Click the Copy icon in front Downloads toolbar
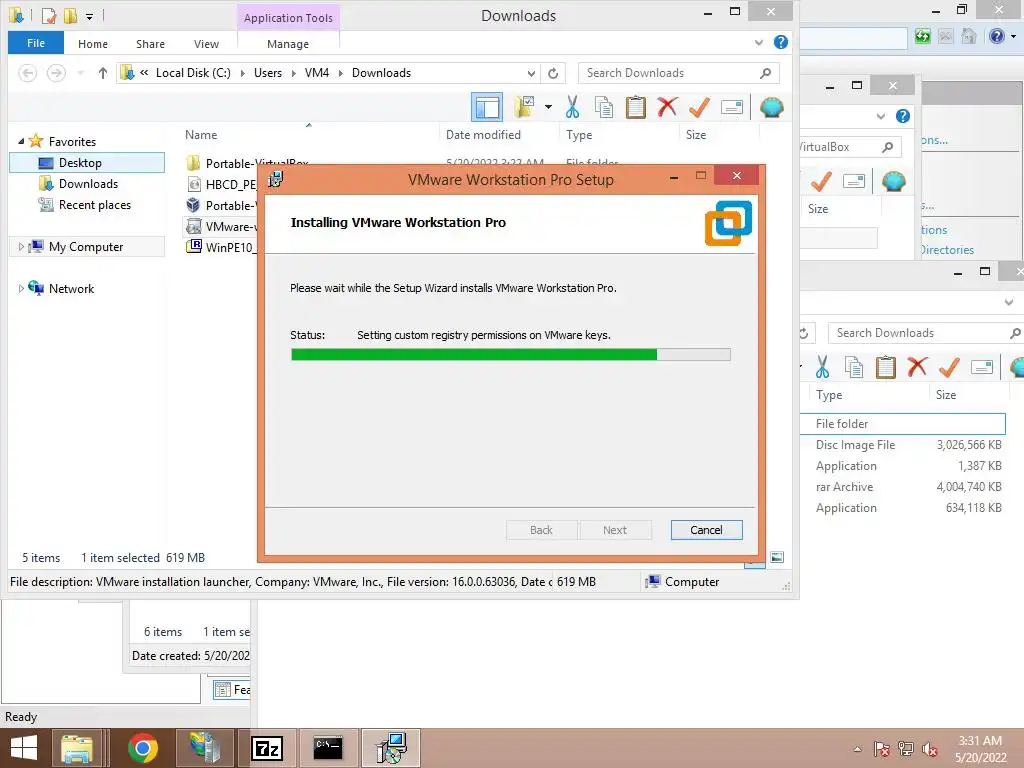The height and width of the screenshot is (768, 1024). [x=604, y=107]
